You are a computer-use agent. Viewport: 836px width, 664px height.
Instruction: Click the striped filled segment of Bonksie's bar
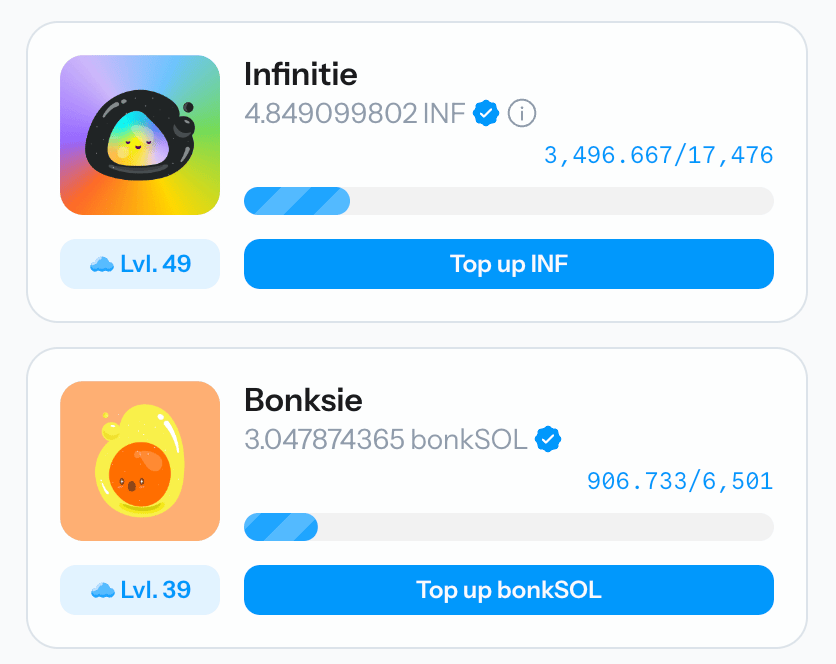[x=281, y=527]
